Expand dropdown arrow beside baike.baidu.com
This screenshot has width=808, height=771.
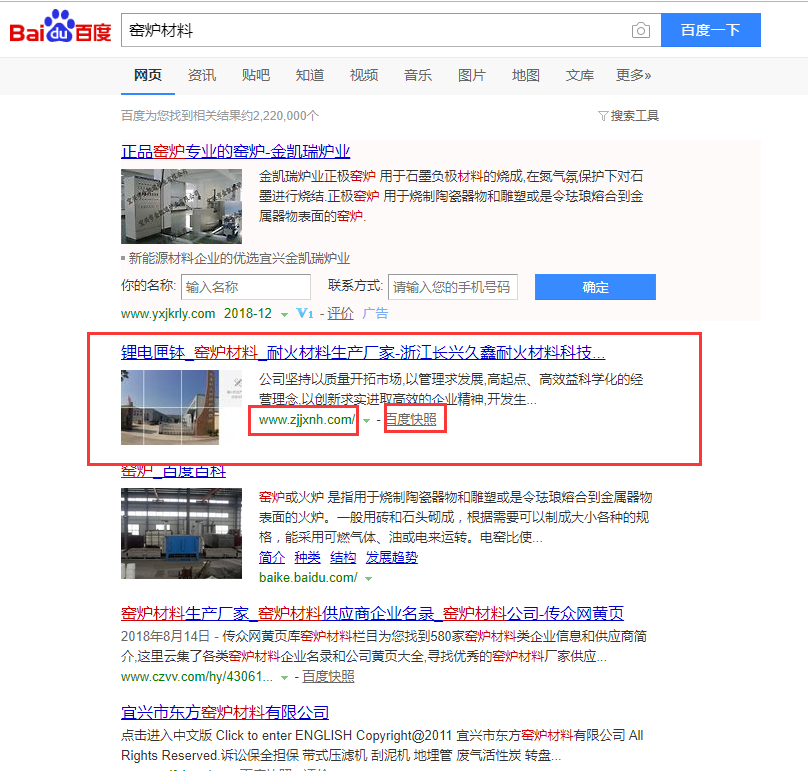(x=369, y=579)
